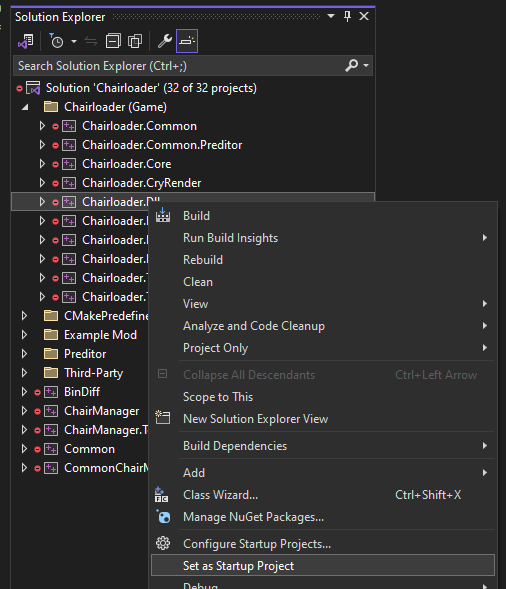Pin the Solution Explorer panel

(347, 16)
